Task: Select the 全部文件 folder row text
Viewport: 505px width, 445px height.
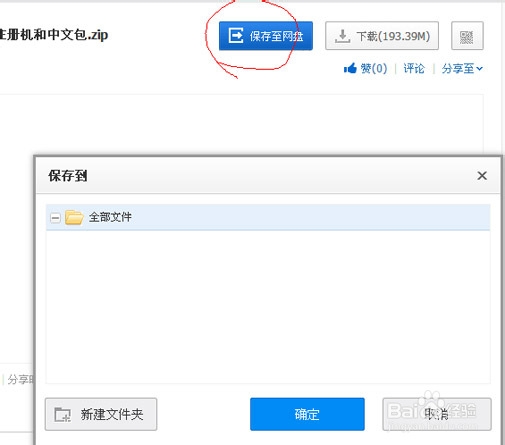Action: [110, 217]
